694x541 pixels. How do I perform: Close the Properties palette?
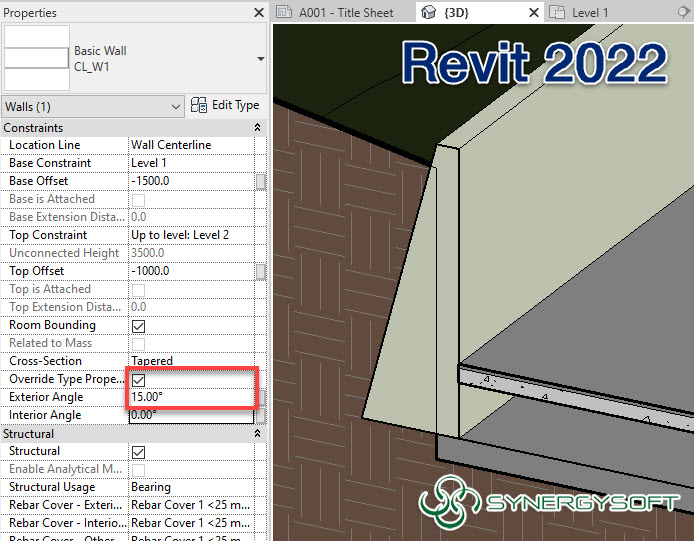[x=259, y=13]
